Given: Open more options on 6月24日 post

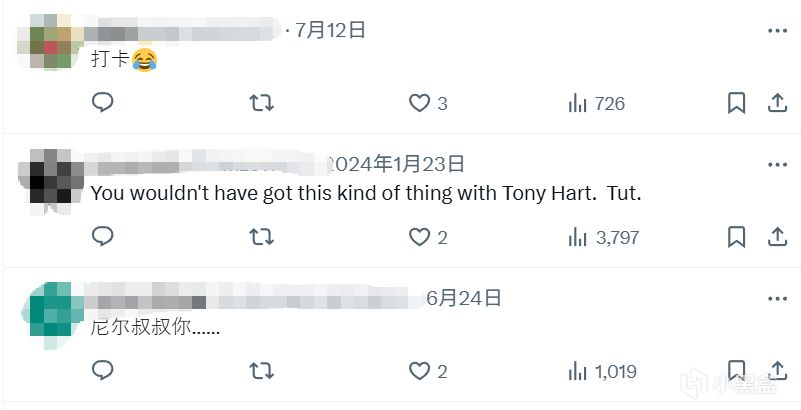Looking at the screenshot, I should pos(777,299).
